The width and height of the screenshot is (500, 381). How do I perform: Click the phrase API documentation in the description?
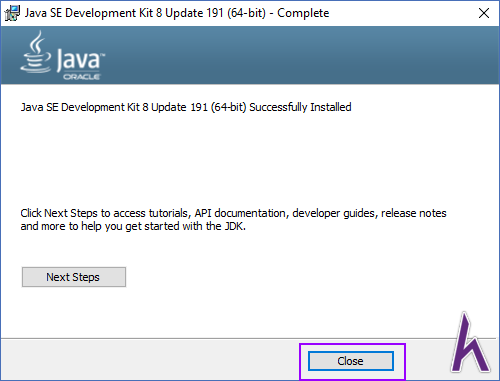(240, 213)
